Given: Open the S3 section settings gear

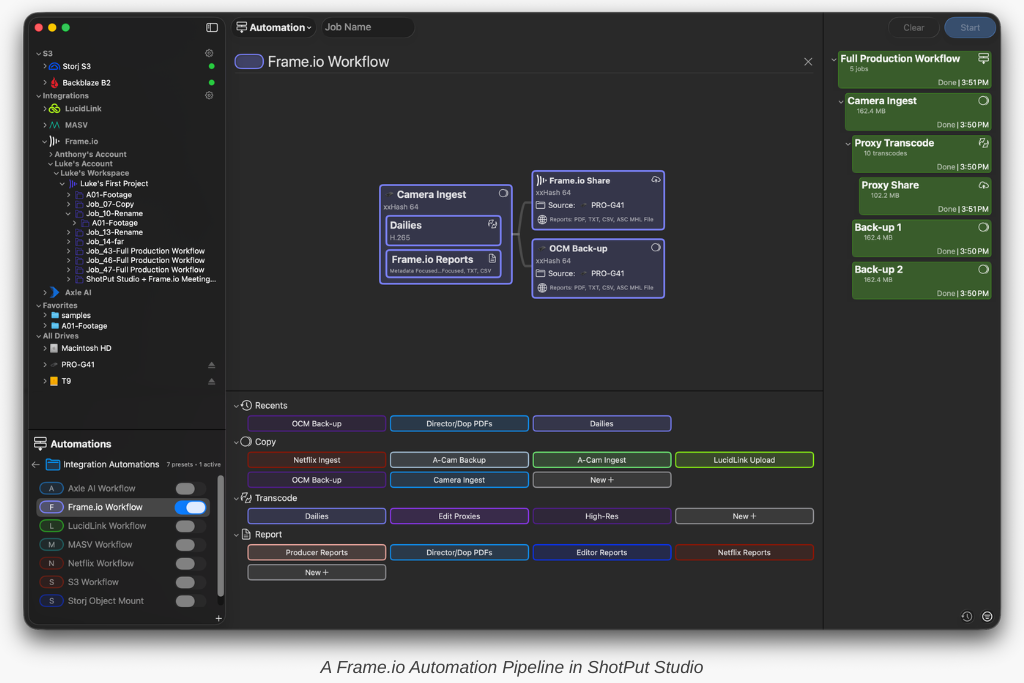Looking at the screenshot, I should [x=209, y=53].
